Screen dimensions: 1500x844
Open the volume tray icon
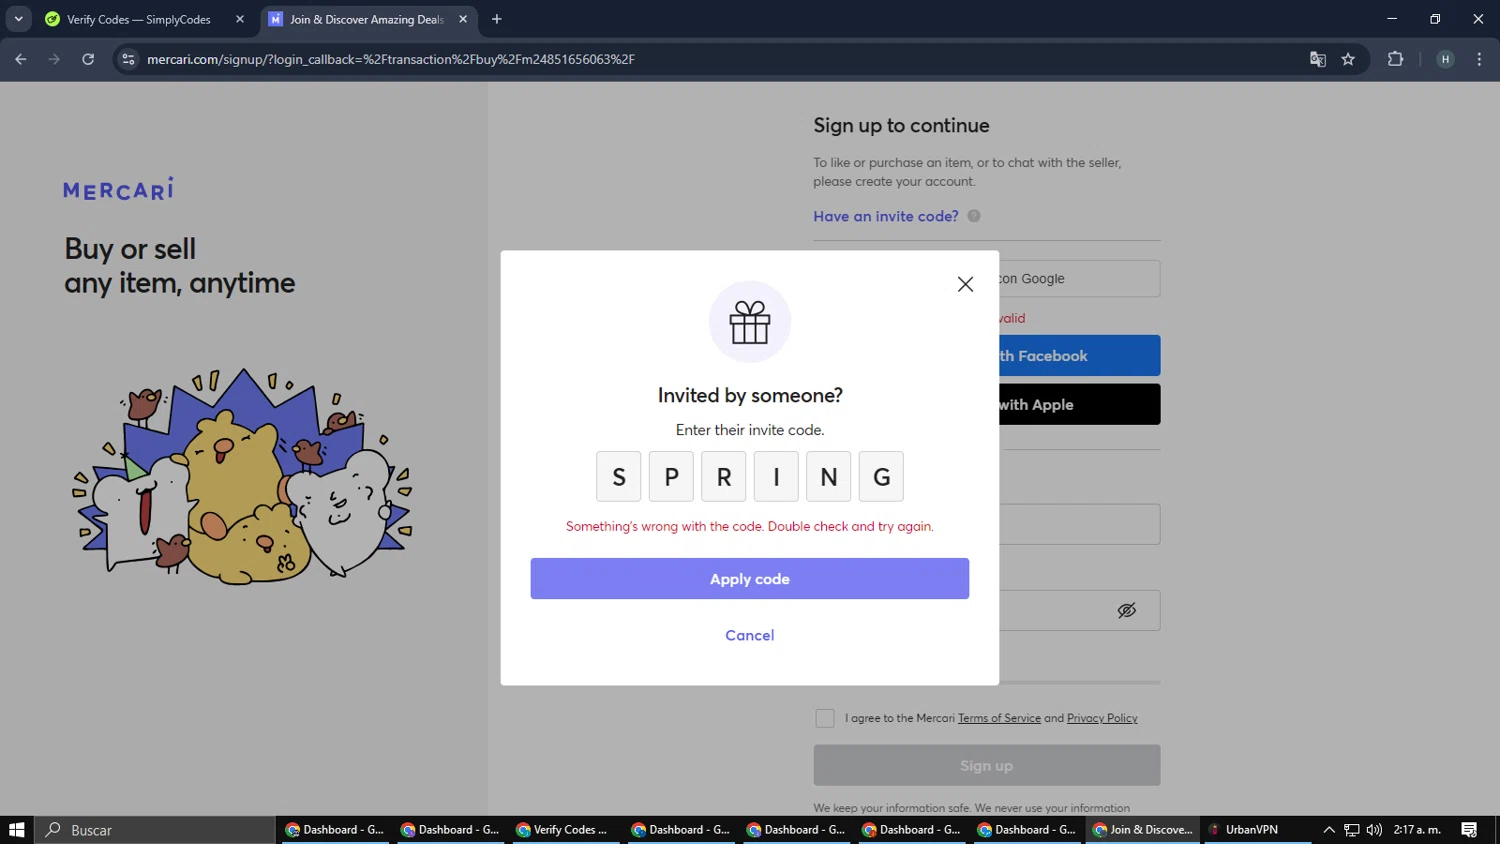click(x=1374, y=830)
